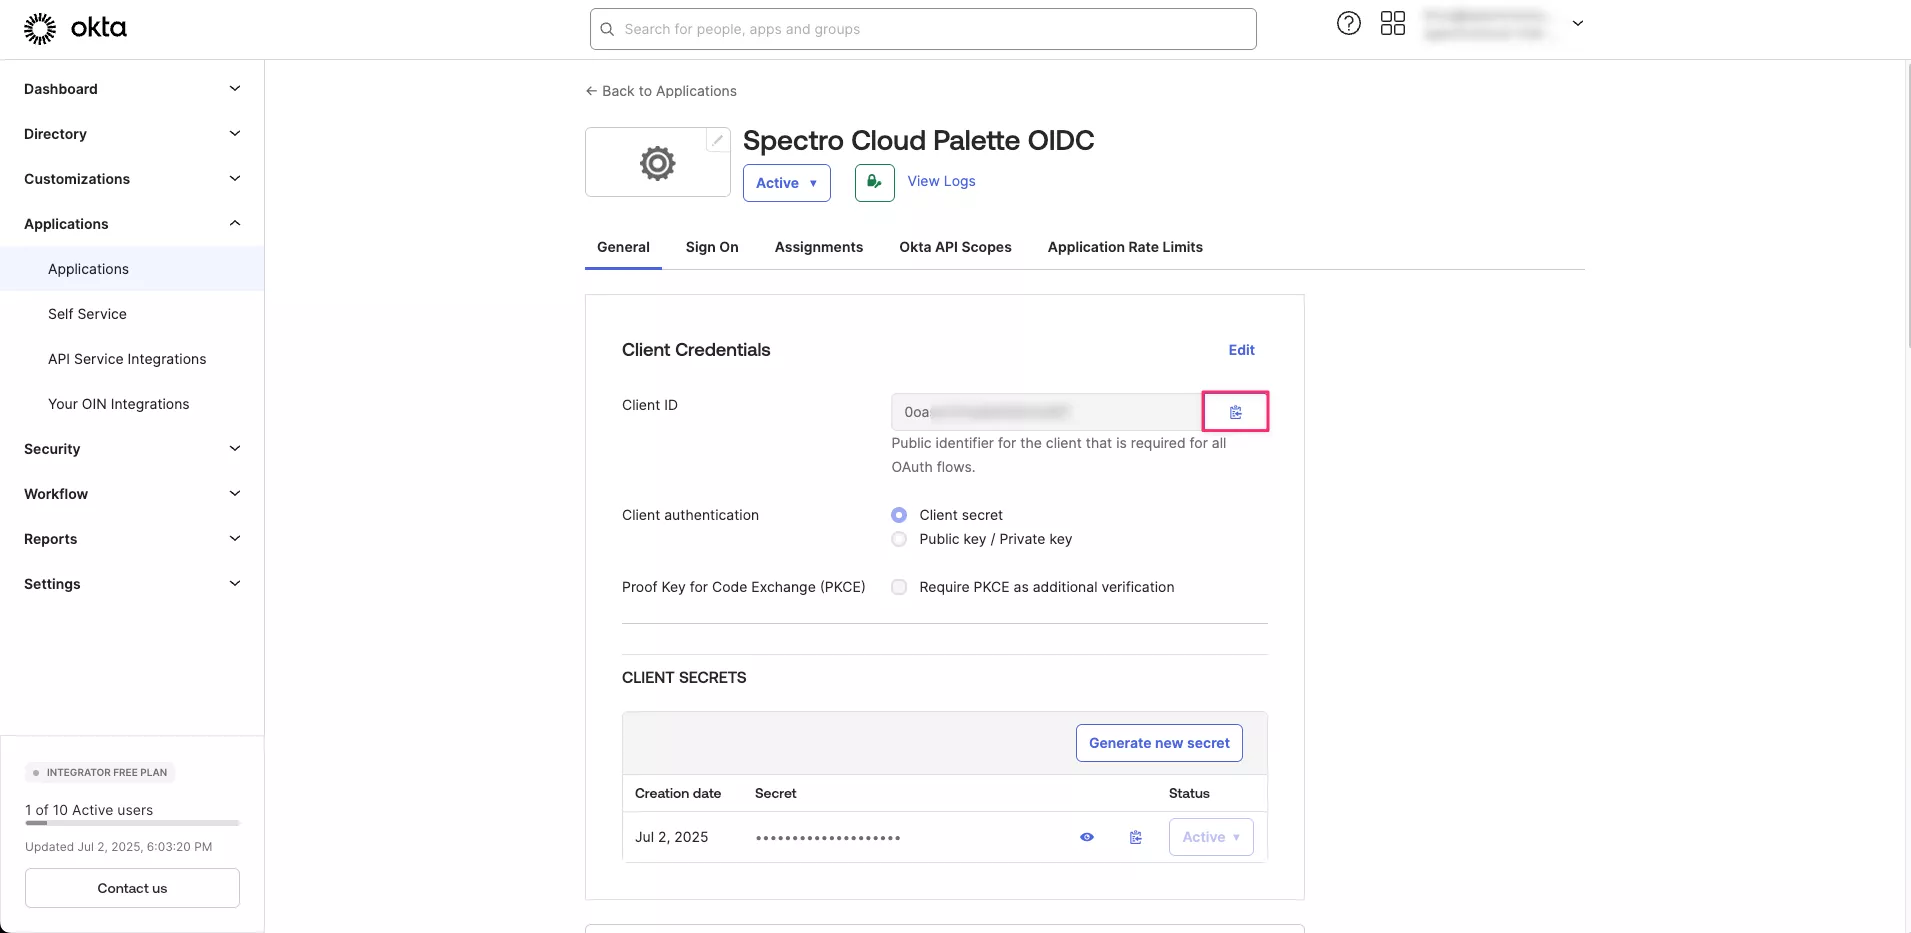The width and height of the screenshot is (1911, 933).
Task: Edit the application logo with pencil icon
Action: 716,140
